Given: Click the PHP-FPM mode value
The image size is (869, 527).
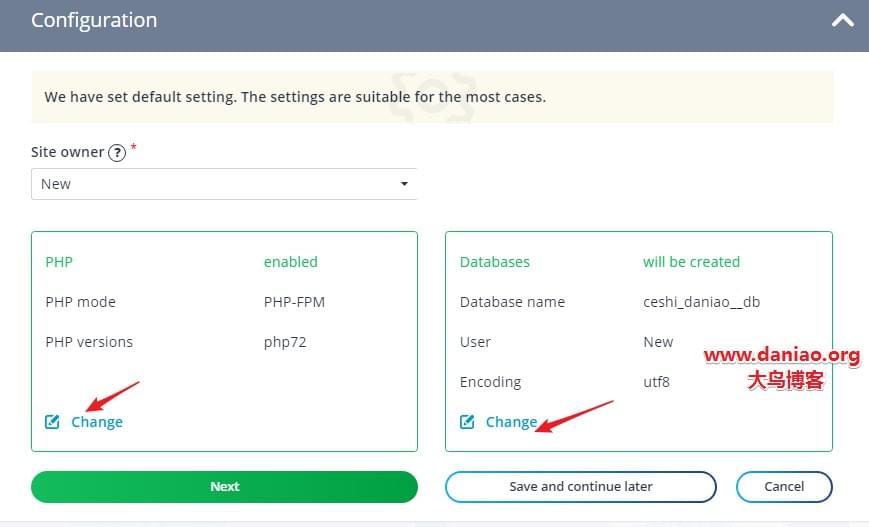Looking at the screenshot, I should [294, 302].
